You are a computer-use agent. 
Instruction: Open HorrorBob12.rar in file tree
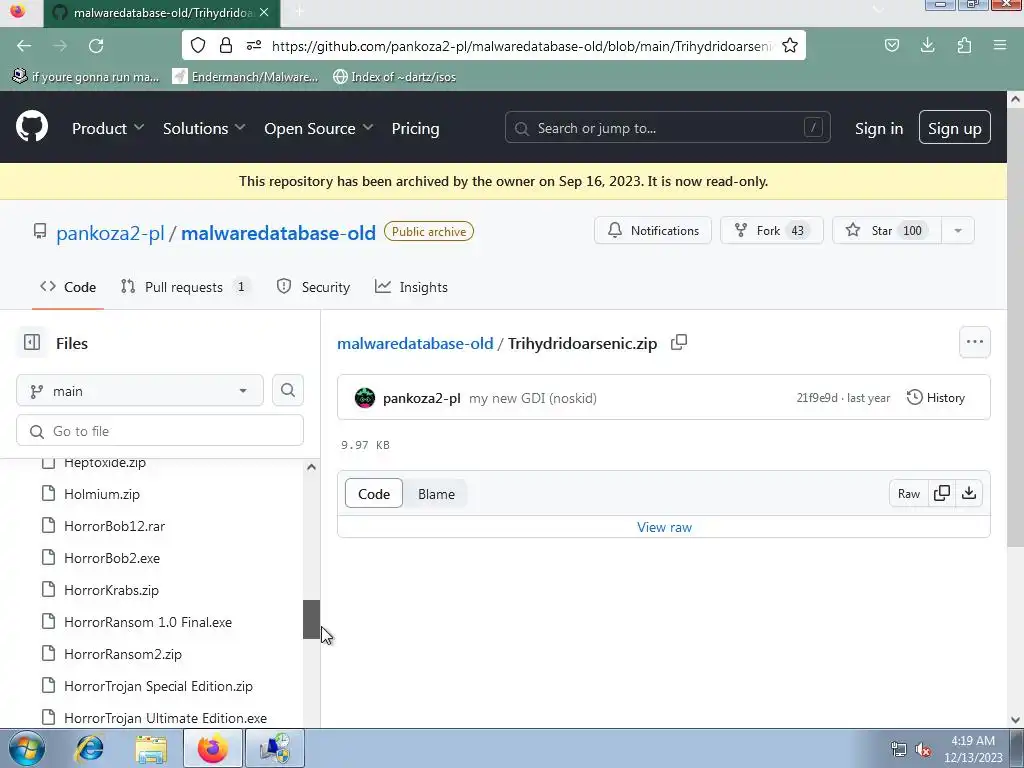pyautogui.click(x=114, y=526)
